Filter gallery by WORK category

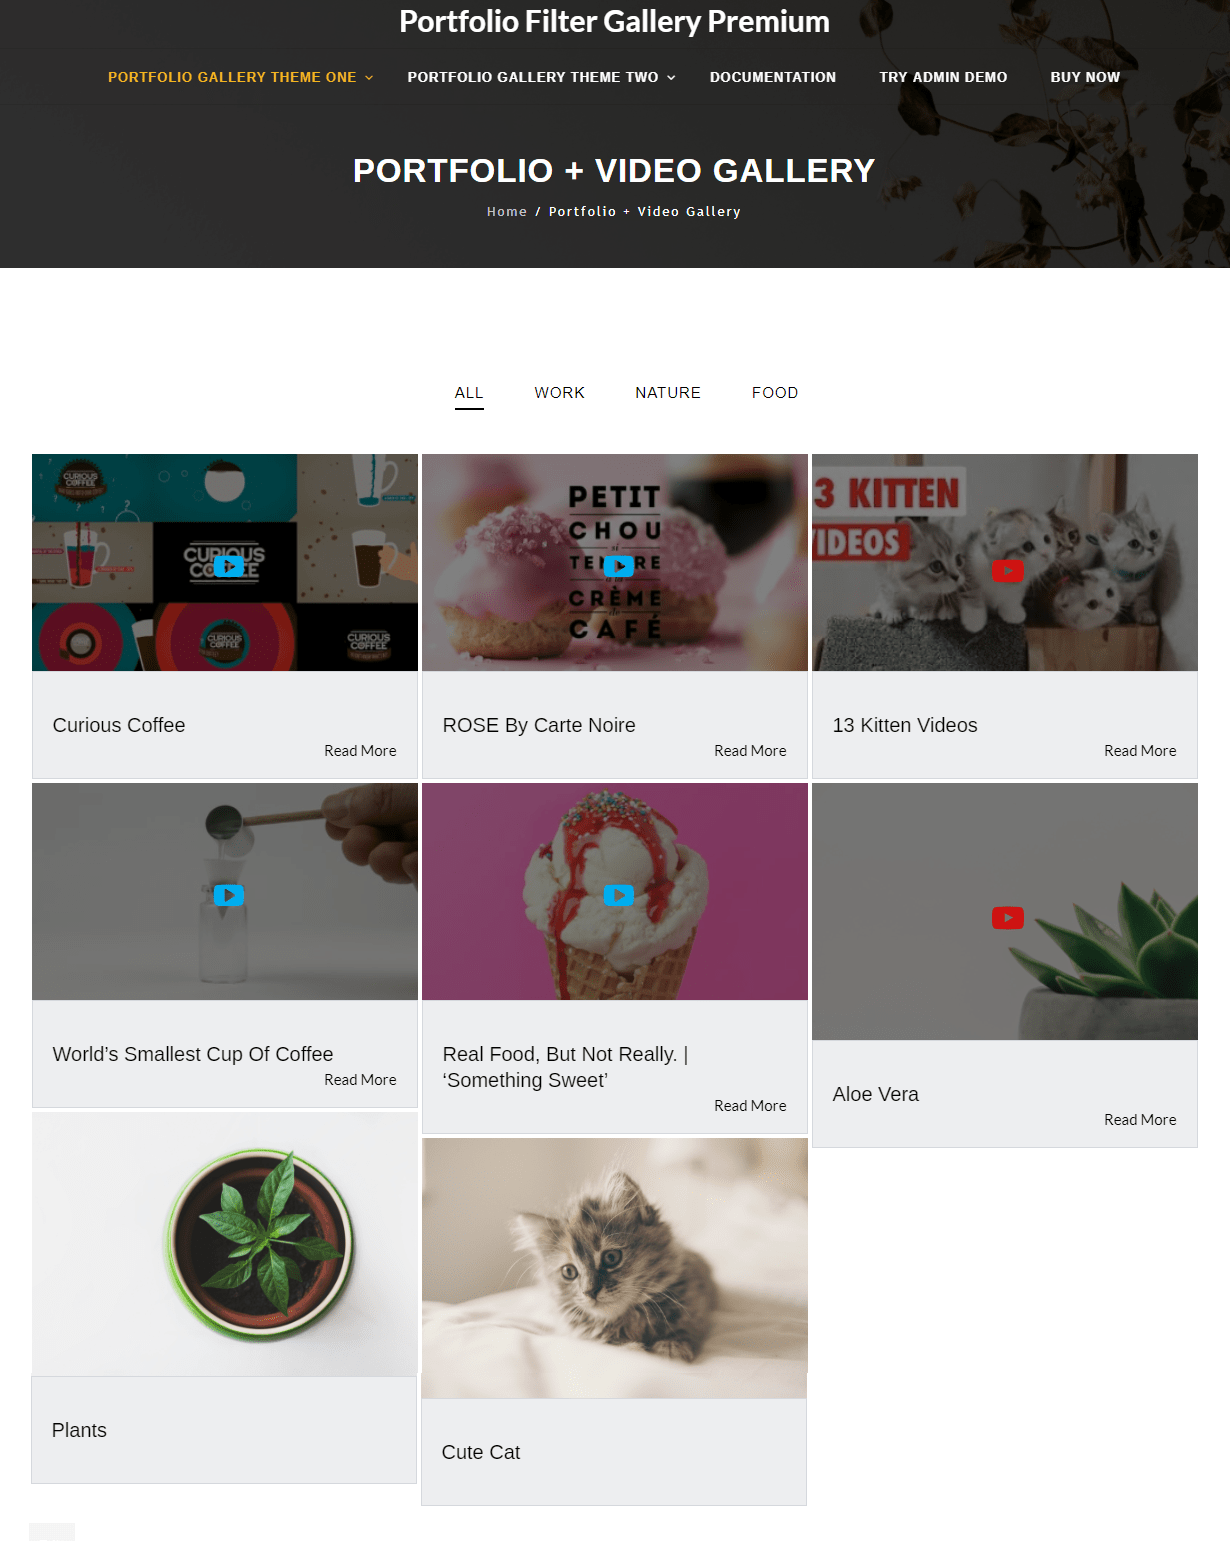click(x=559, y=393)
